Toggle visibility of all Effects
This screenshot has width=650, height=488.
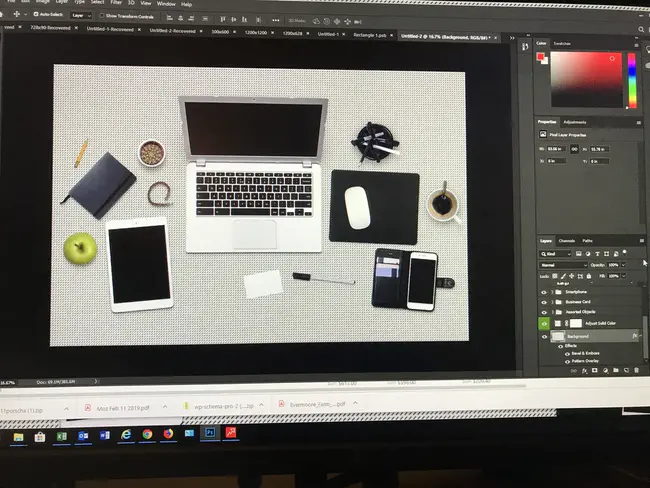pyautogui.click(x=560, y=347)
